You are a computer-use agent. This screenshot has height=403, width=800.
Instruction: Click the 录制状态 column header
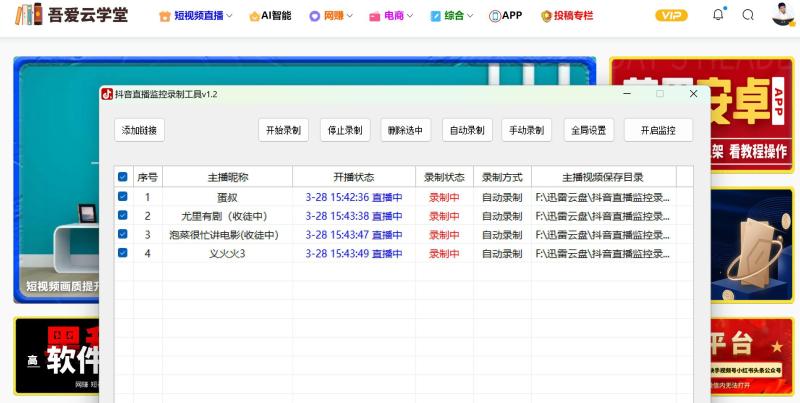tap(444, 177)
